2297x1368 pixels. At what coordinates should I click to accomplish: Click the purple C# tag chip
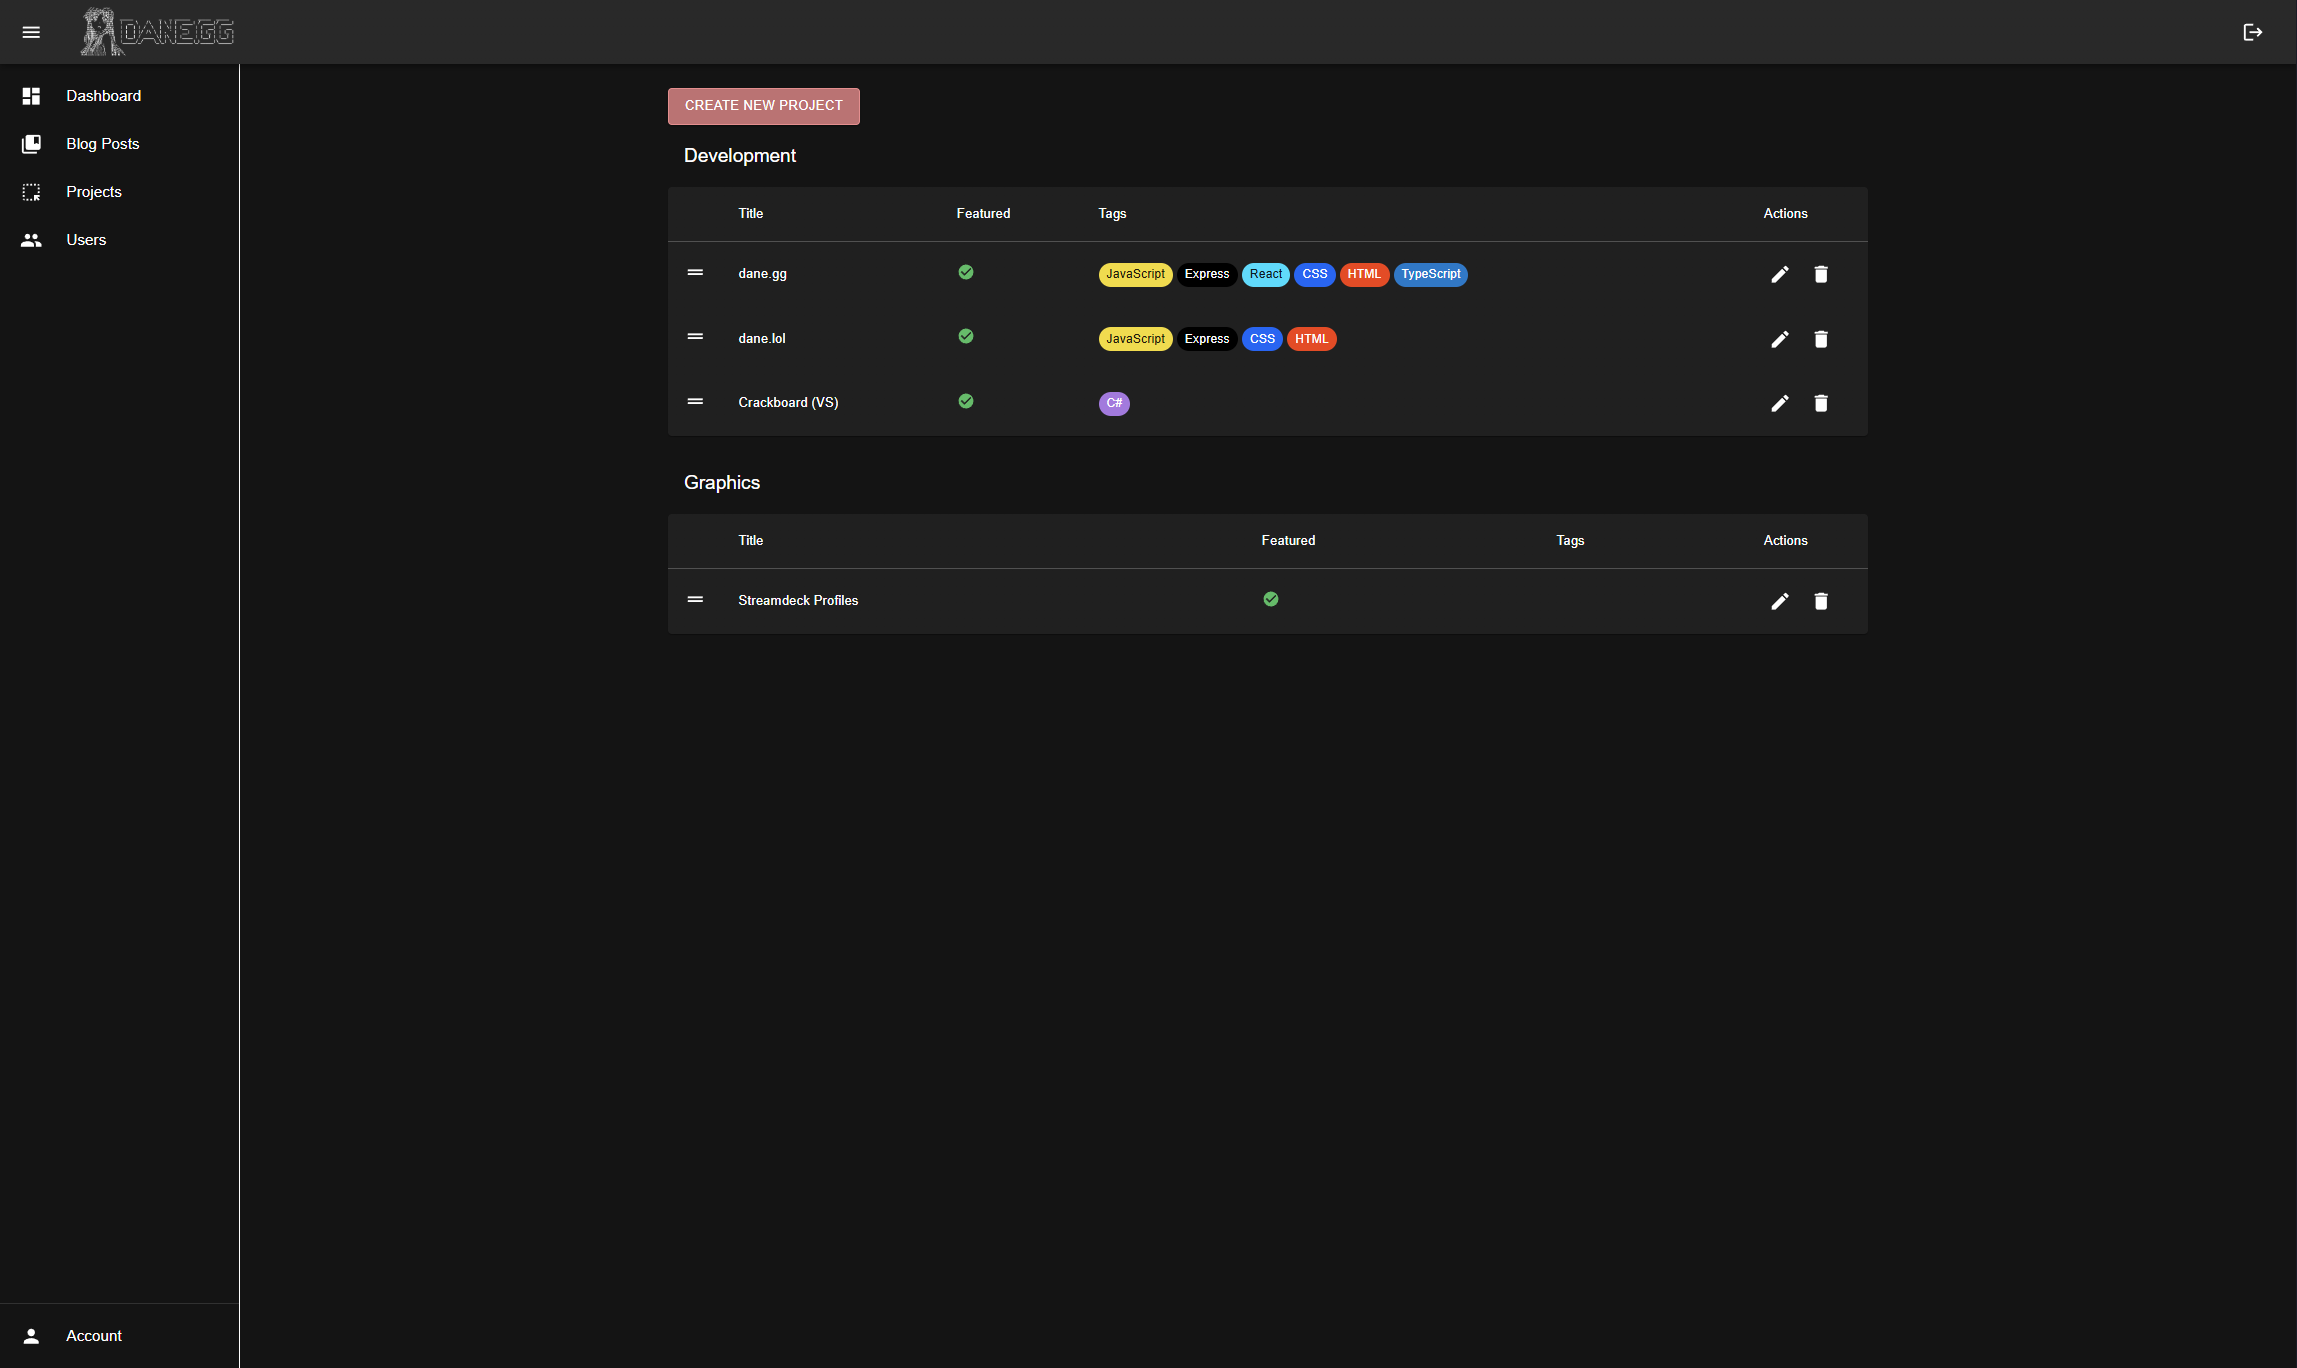coord(1113,403)
